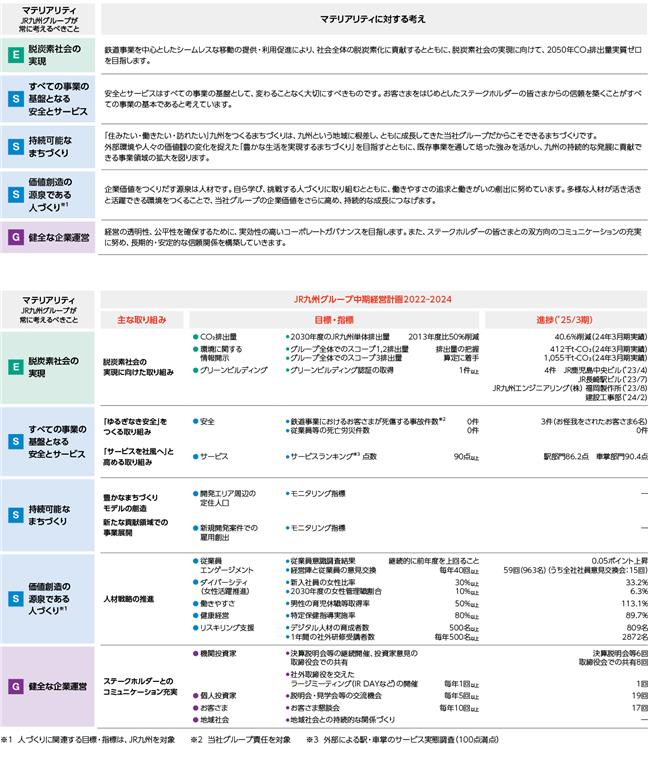
Task: Select the CO₂排出量 item
Action: click(x=215, y=337)
